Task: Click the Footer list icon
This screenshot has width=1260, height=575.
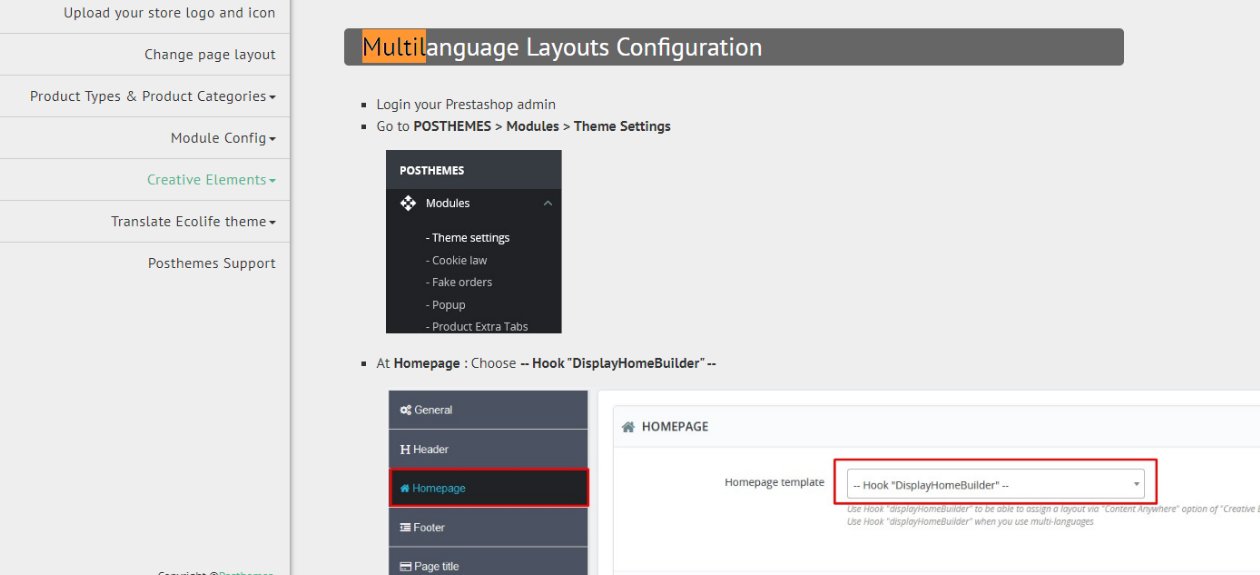Action: pyautogui.click(x=405, y=527)
